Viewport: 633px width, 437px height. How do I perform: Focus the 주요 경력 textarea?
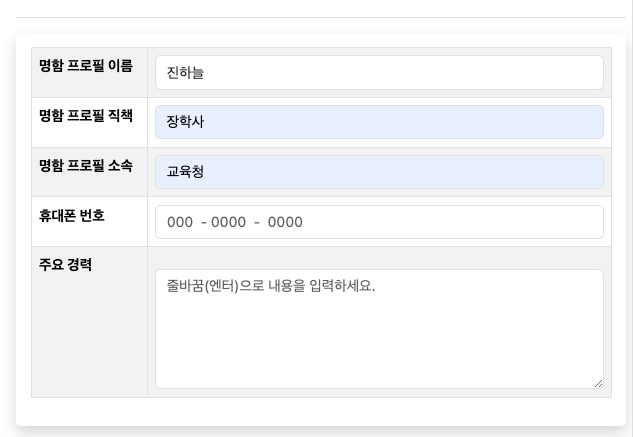(x=379, y=328)
